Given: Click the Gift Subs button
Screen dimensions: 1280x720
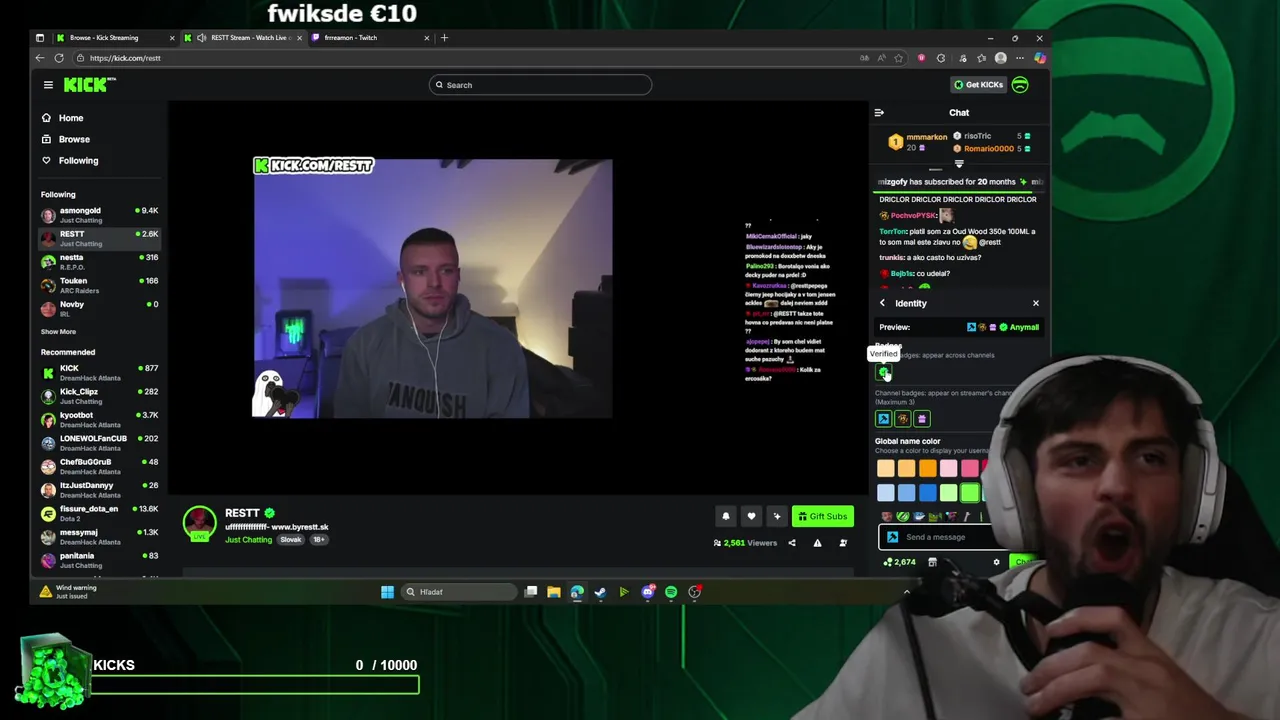Looking at the screenshot, I should point(822,516).
